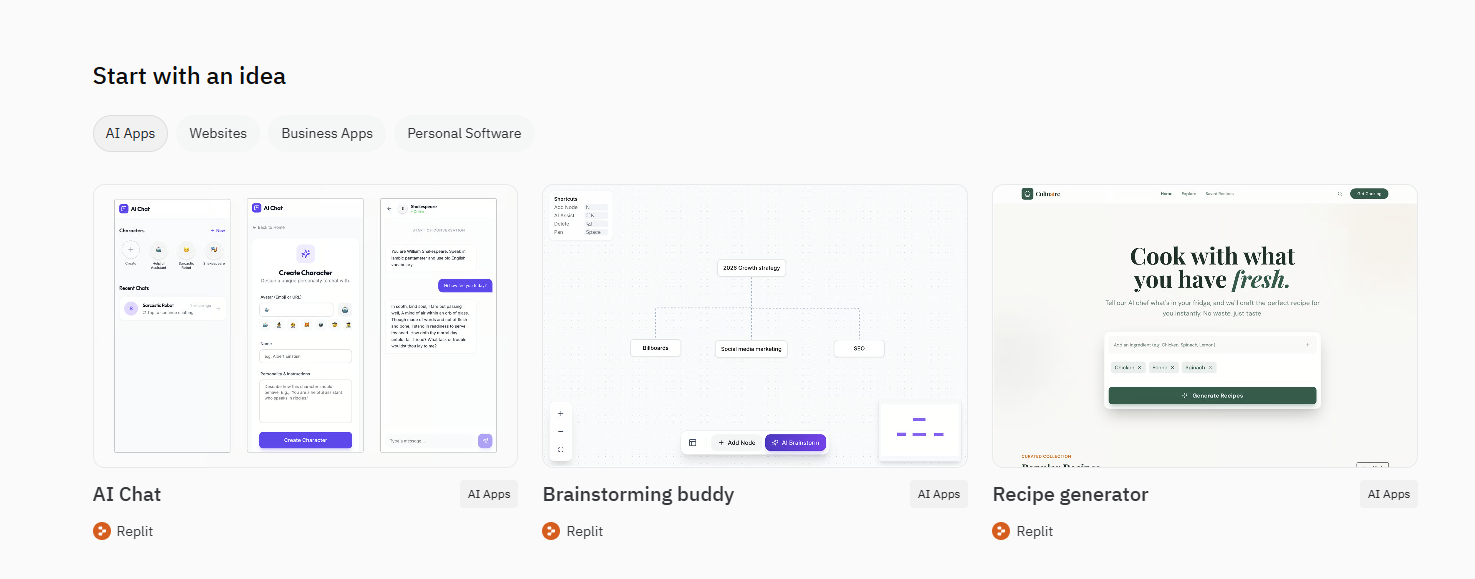Click the zoom-in plus icon in the brainstorming preview

pyautogui.click(x=560, y=413)
